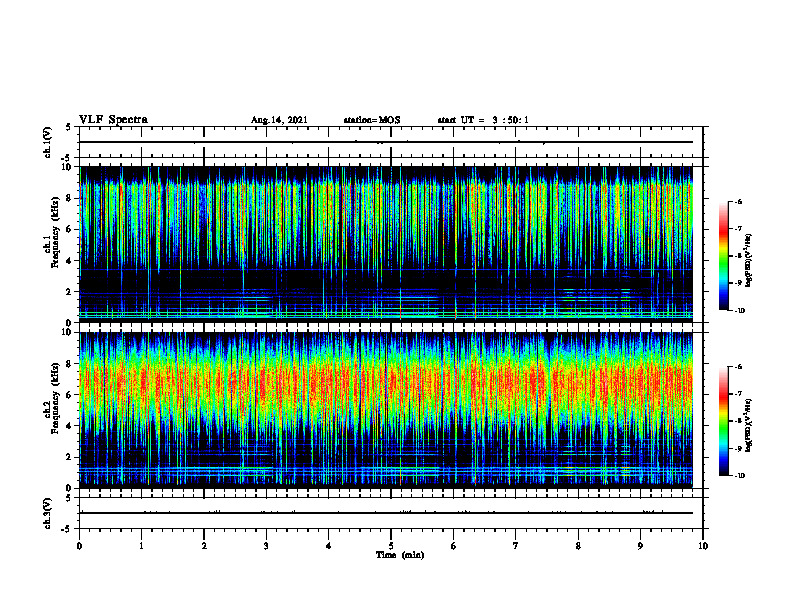Select the ch.2 color bar log(PSD) label
The image size is (792, 612).
pos(749,426)
